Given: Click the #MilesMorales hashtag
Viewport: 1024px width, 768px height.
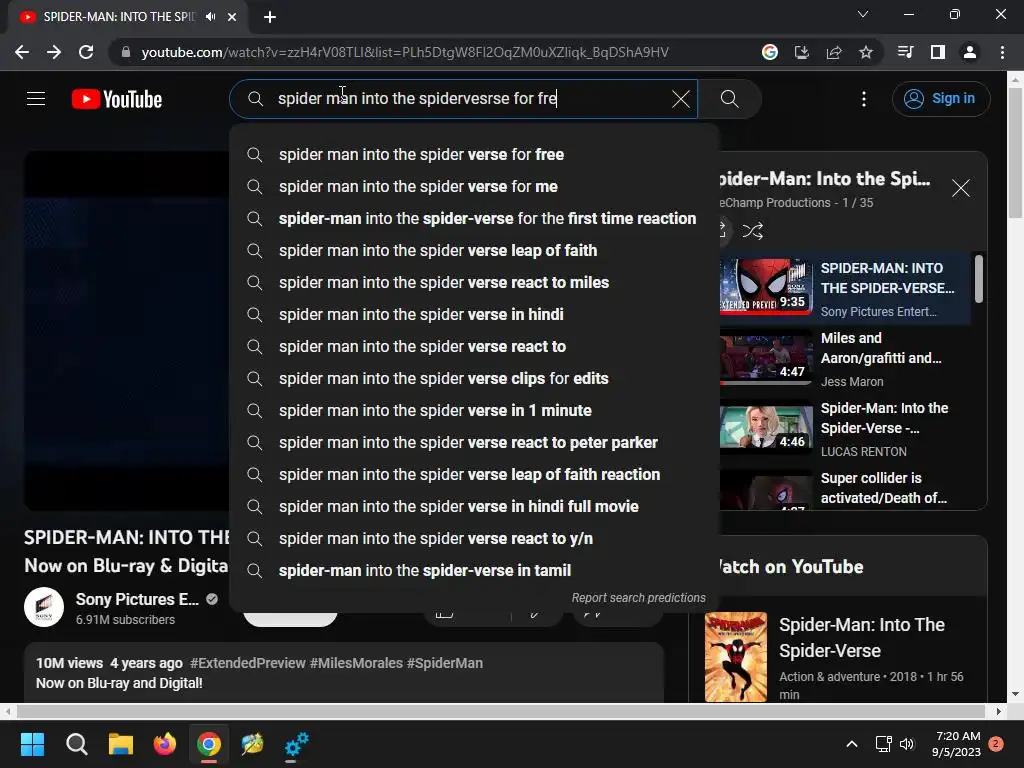Looking at the screenshot, I should pyautogui.click(x=356, y=663).
